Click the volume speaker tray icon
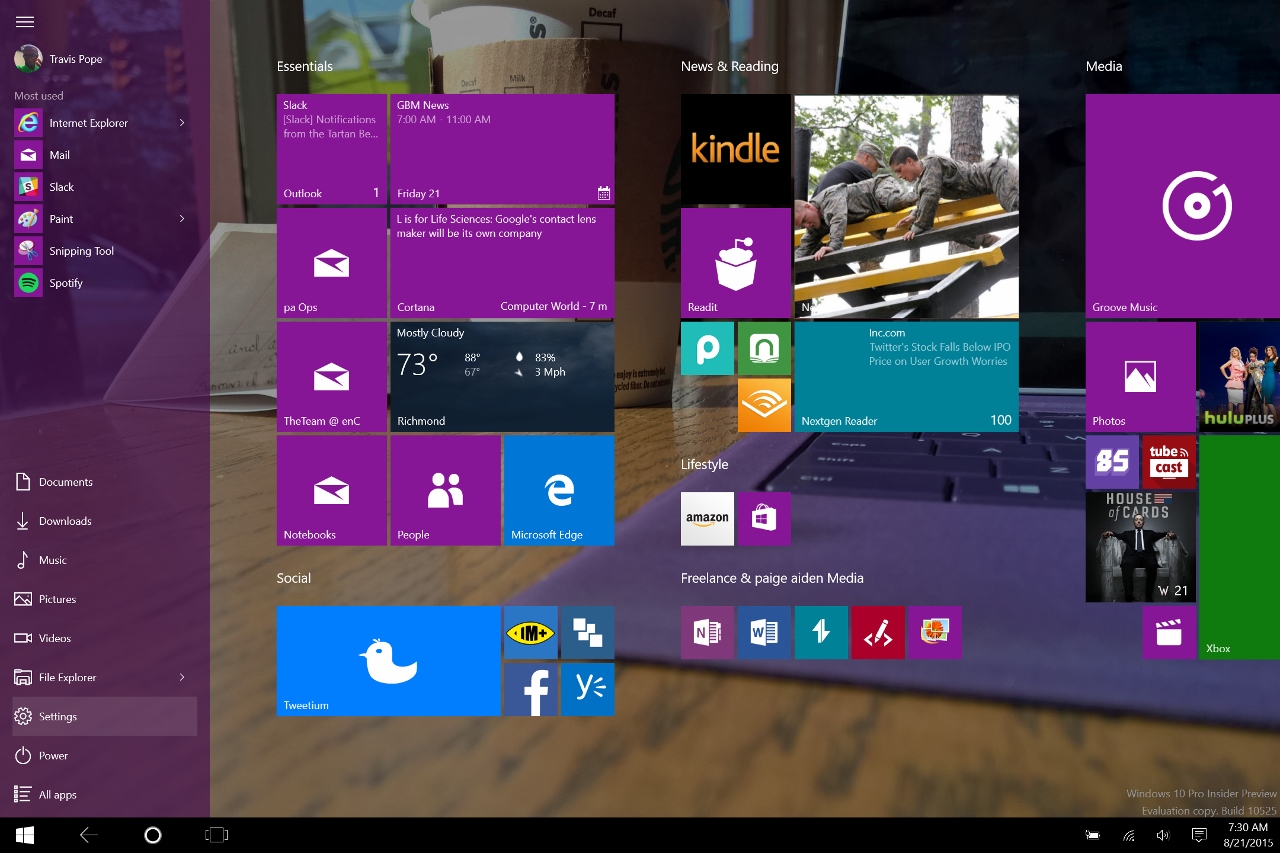 [1163, 835]
